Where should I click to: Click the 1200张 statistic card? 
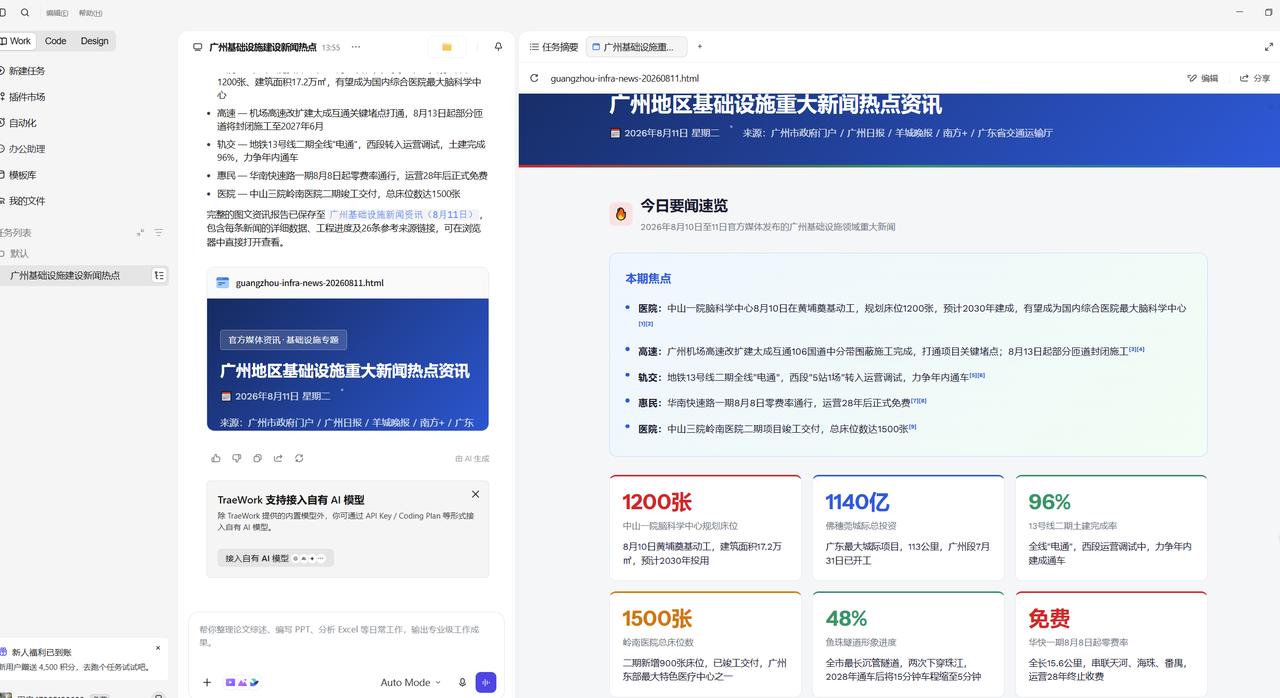pyautogui.click(x=705, y=528)
